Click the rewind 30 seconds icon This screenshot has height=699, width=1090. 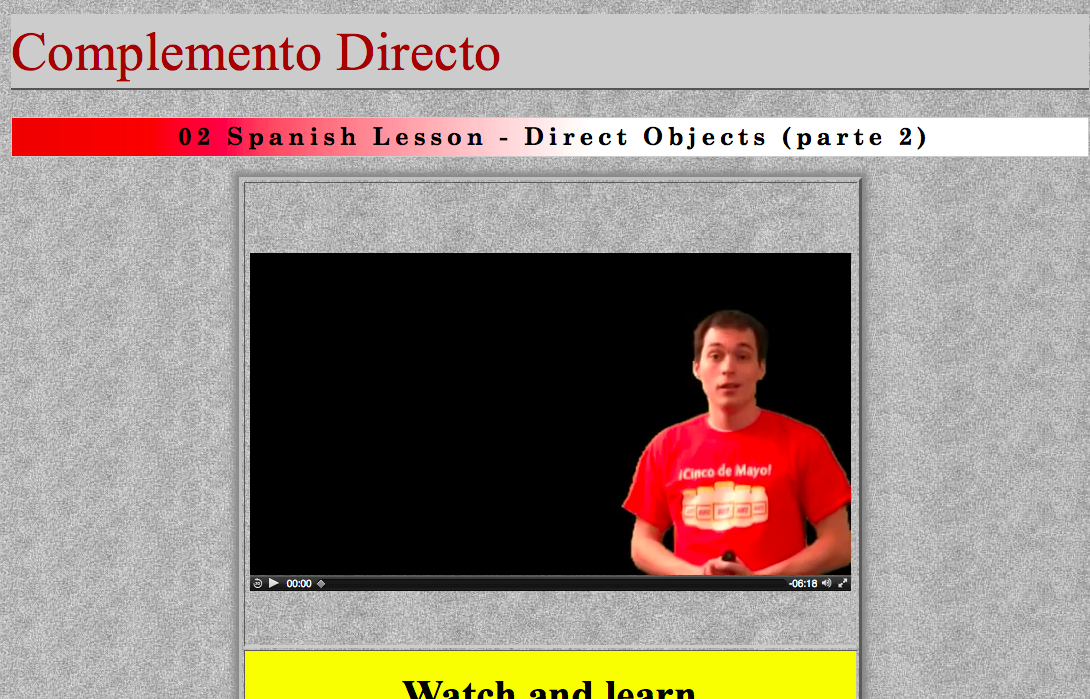(257, 584)
